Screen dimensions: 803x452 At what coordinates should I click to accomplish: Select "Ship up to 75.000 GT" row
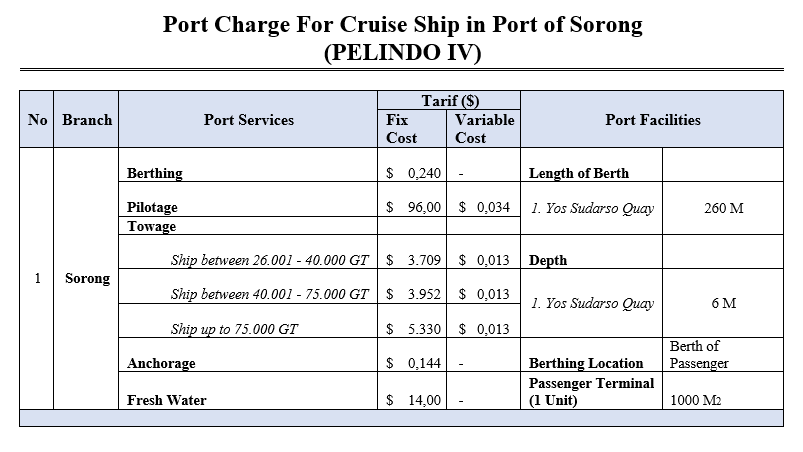click(235, 329)
